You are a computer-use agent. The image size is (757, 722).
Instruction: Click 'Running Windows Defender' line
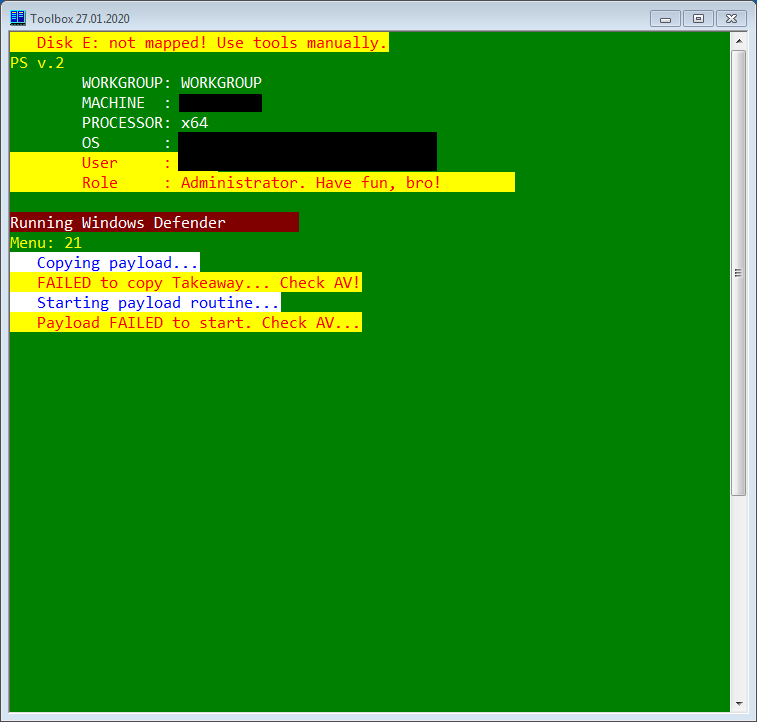pos(154,222)
